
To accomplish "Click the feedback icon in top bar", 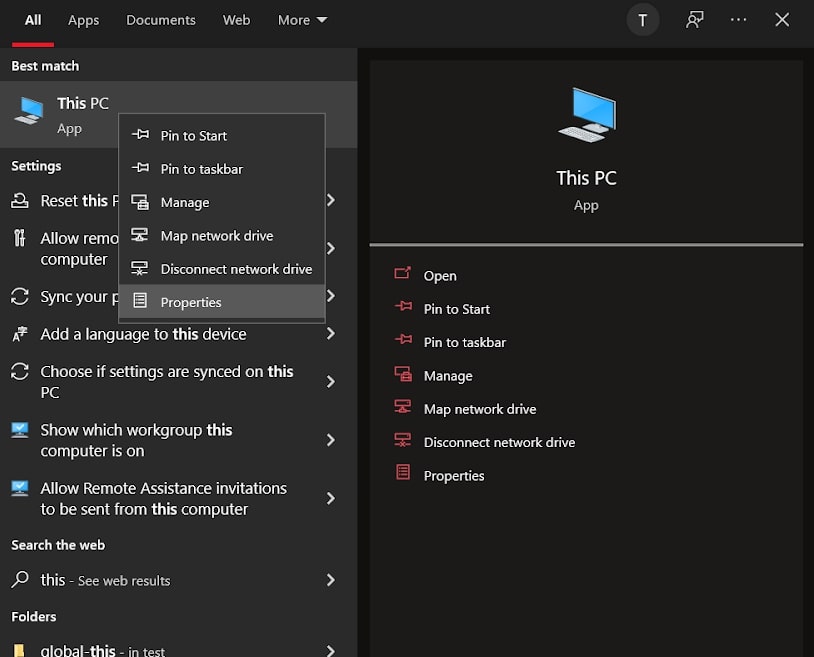I will [694, 20].
